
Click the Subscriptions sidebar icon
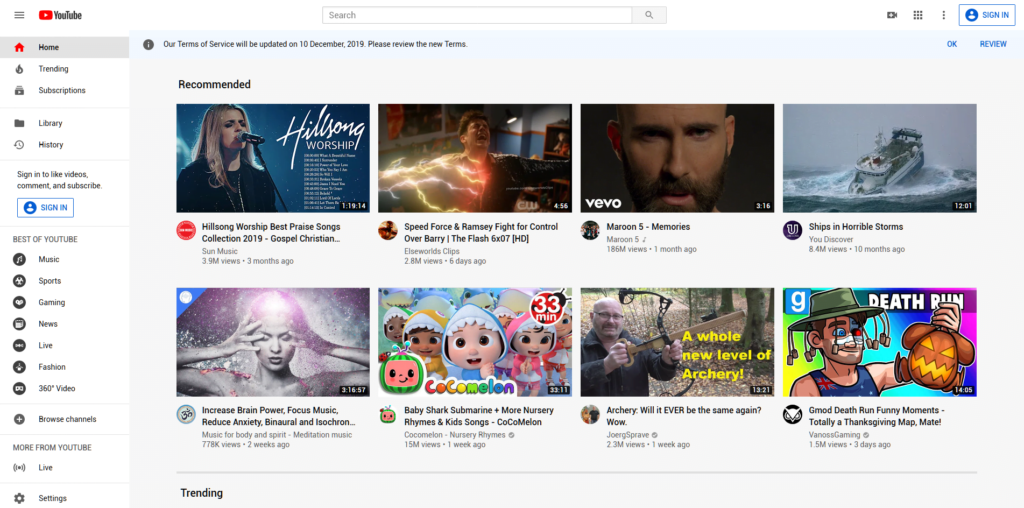coord(19,90)
